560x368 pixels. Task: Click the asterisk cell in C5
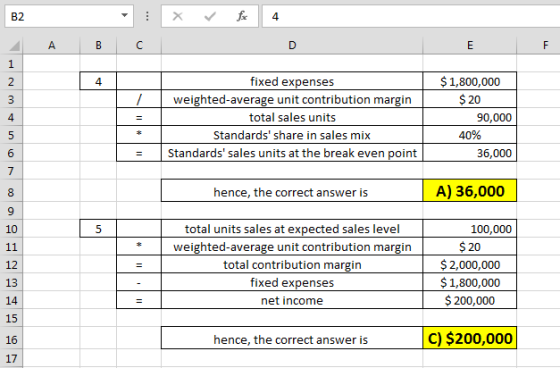(x=139, y=135)
